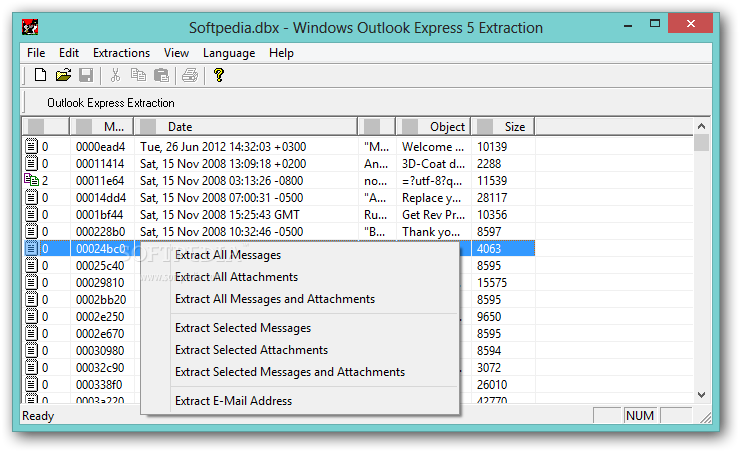
Task: Click message icon in row 00025c40
Action: [x=31, y=265]
